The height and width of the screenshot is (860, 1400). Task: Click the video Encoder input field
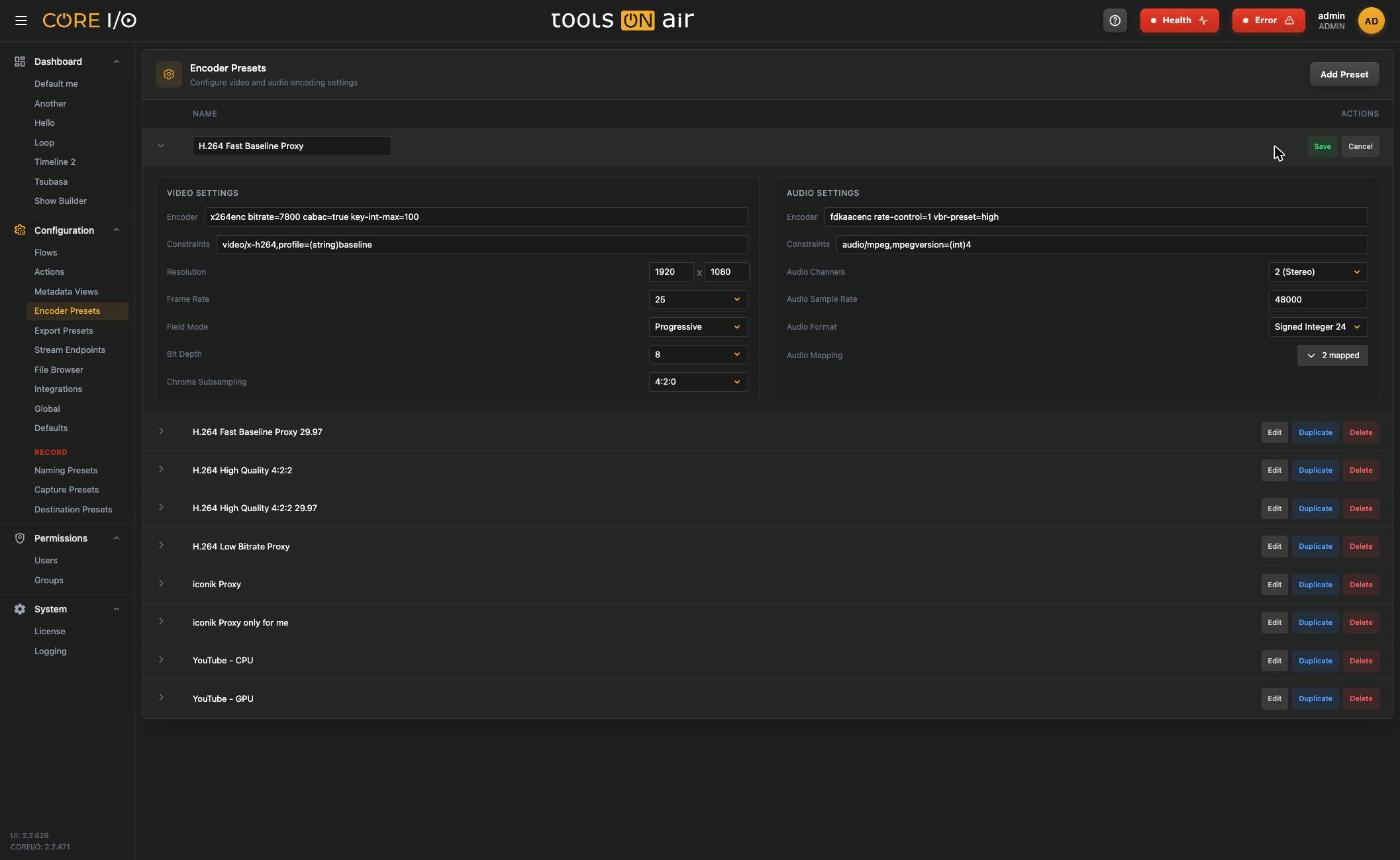476,217
